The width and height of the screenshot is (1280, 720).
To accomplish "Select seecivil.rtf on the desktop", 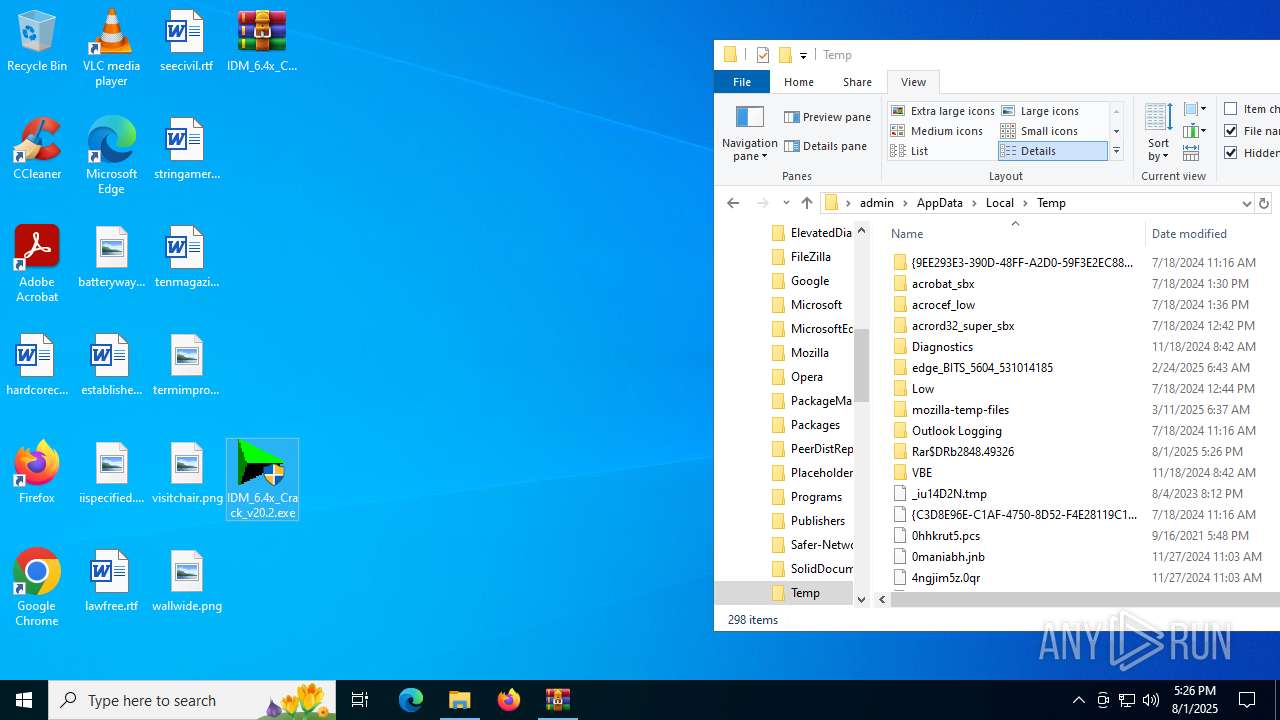I will pos(185,41).
